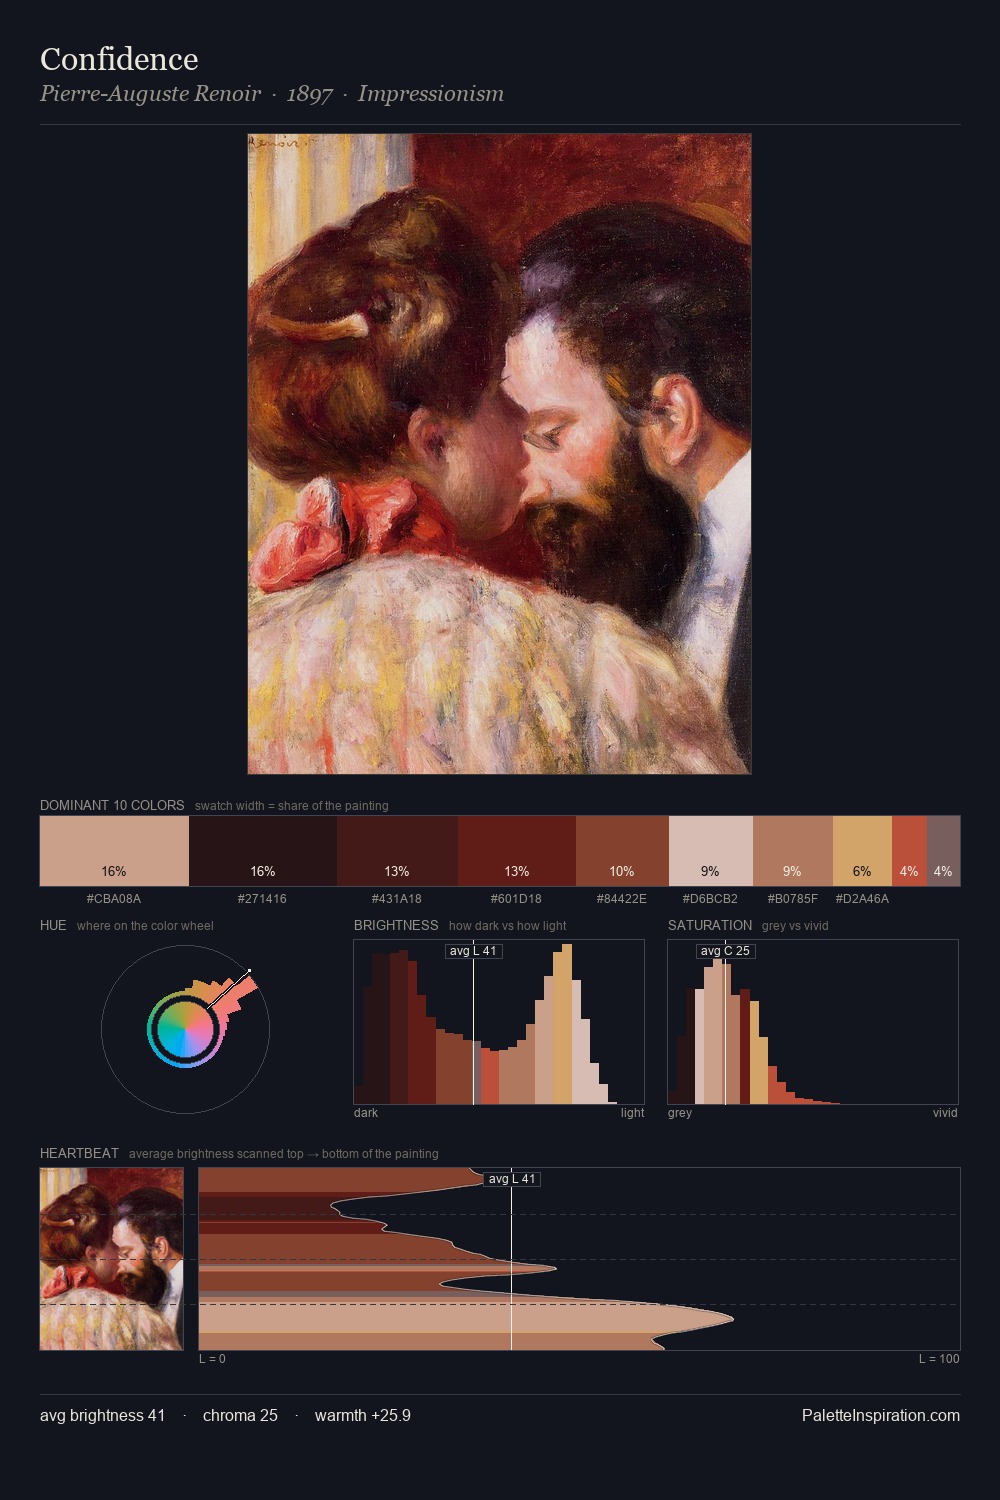Click the 'HEARTBEAT' section heading
1000x1500 pixels.
tap(79, 1153)
